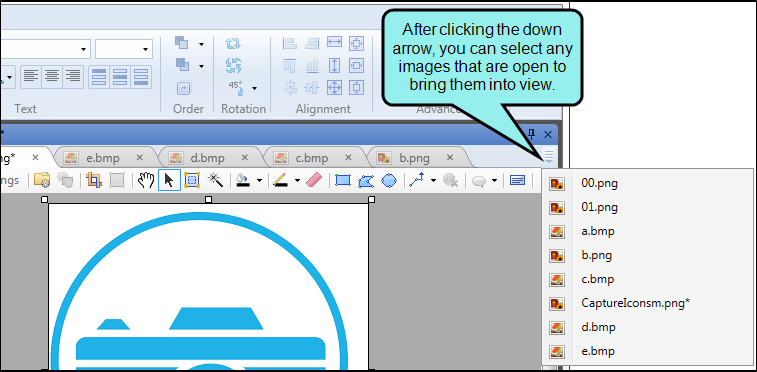This screenshot has height=372, width=757.
Task: Select the ellipse shape tool
Action: [389, 180]
